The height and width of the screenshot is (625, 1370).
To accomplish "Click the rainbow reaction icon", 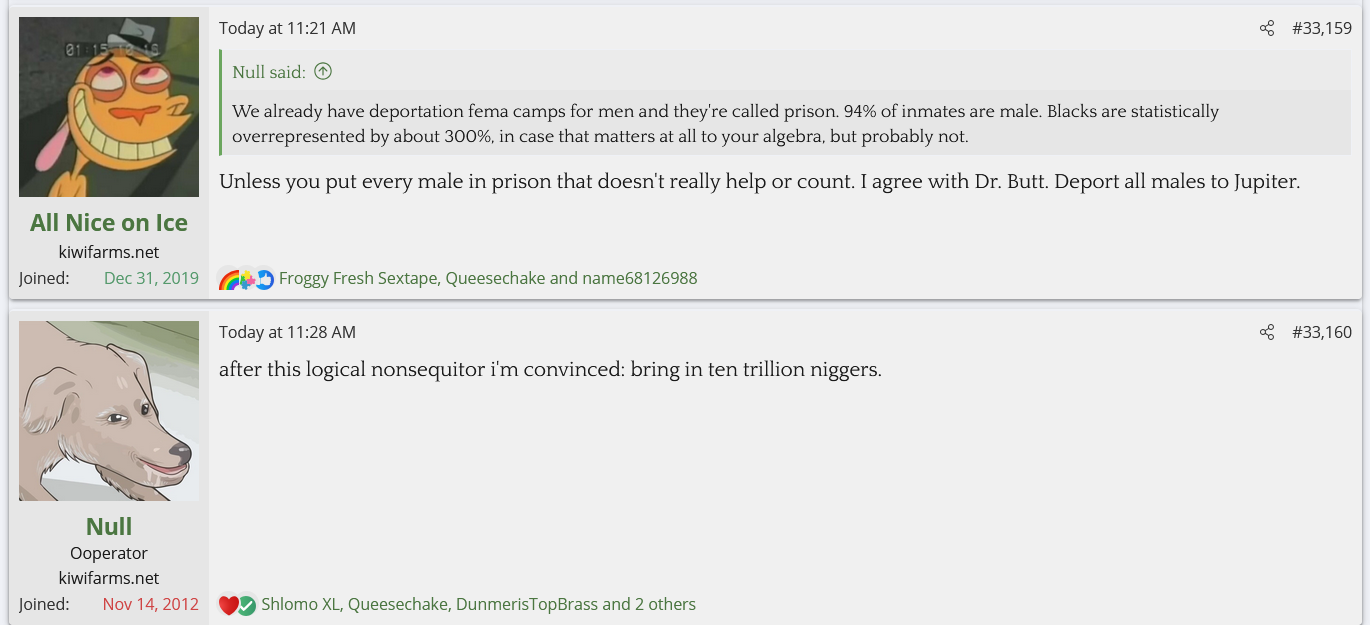I will tap(229, 279).
